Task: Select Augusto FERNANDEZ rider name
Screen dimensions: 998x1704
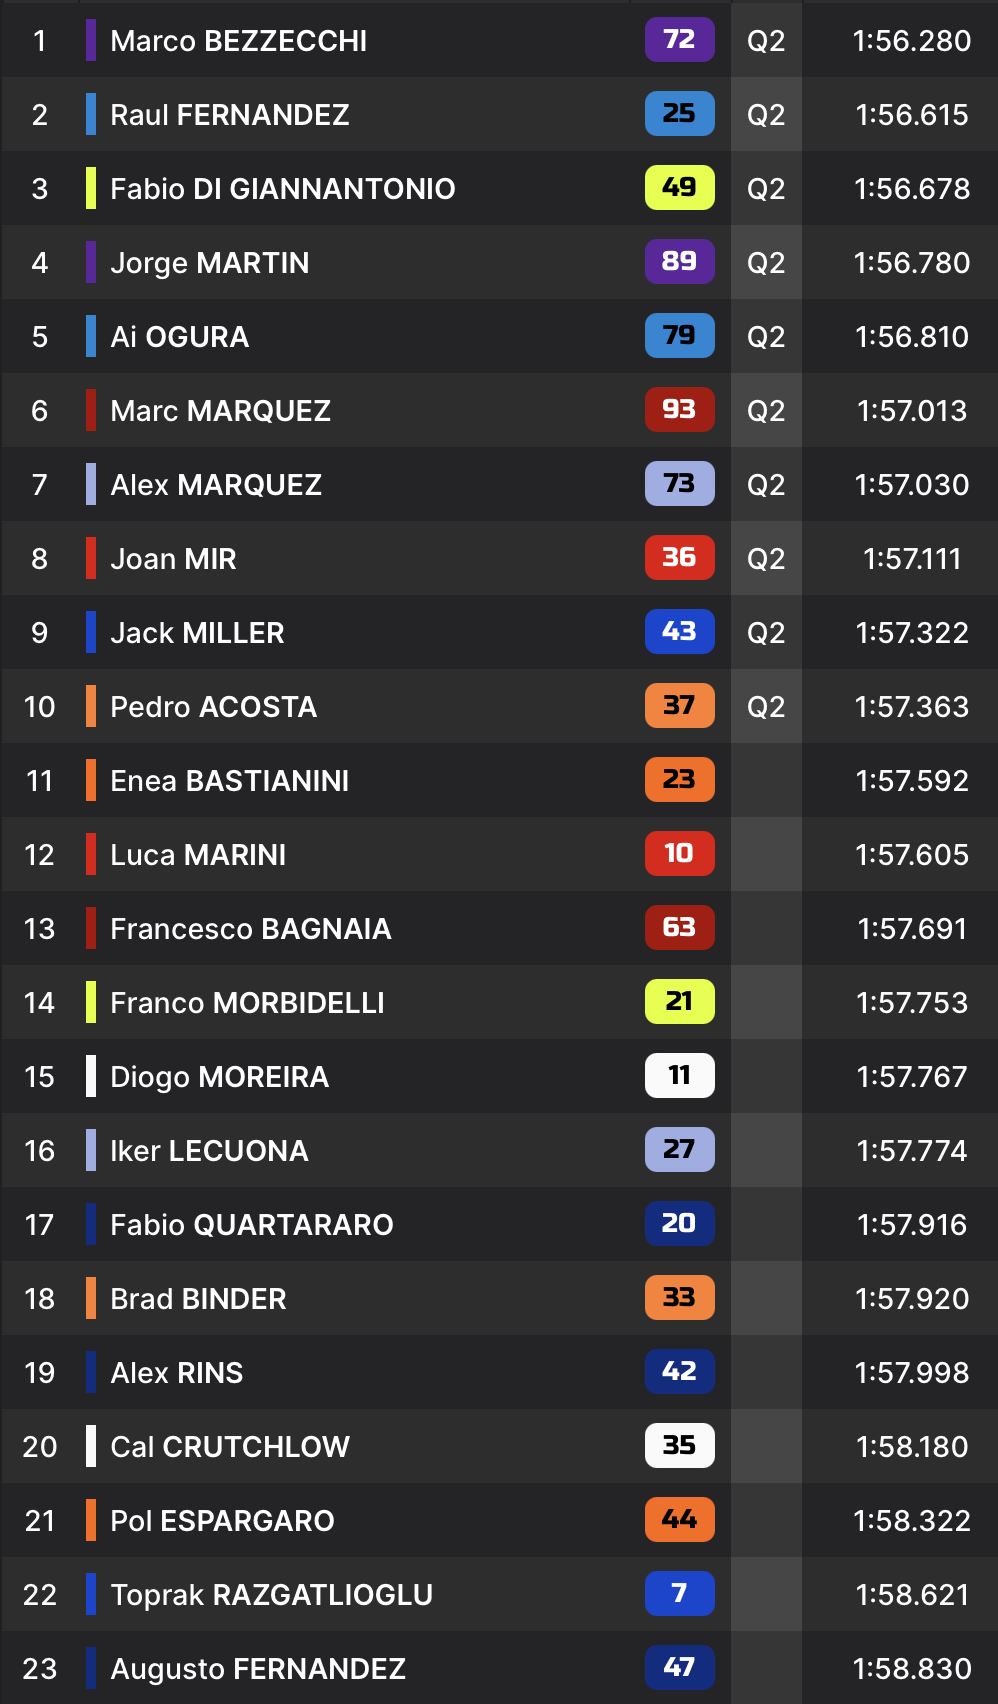Action: click(x=258, y=1669)
